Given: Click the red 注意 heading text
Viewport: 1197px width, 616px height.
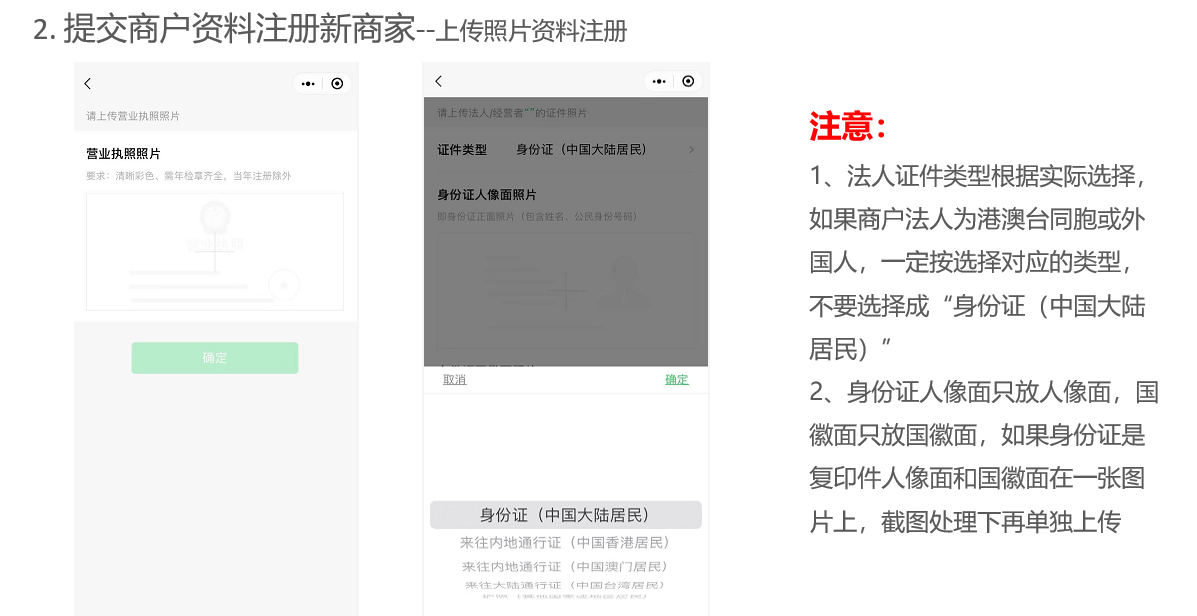Looking at the screenshot, I should tap(848, 127).
